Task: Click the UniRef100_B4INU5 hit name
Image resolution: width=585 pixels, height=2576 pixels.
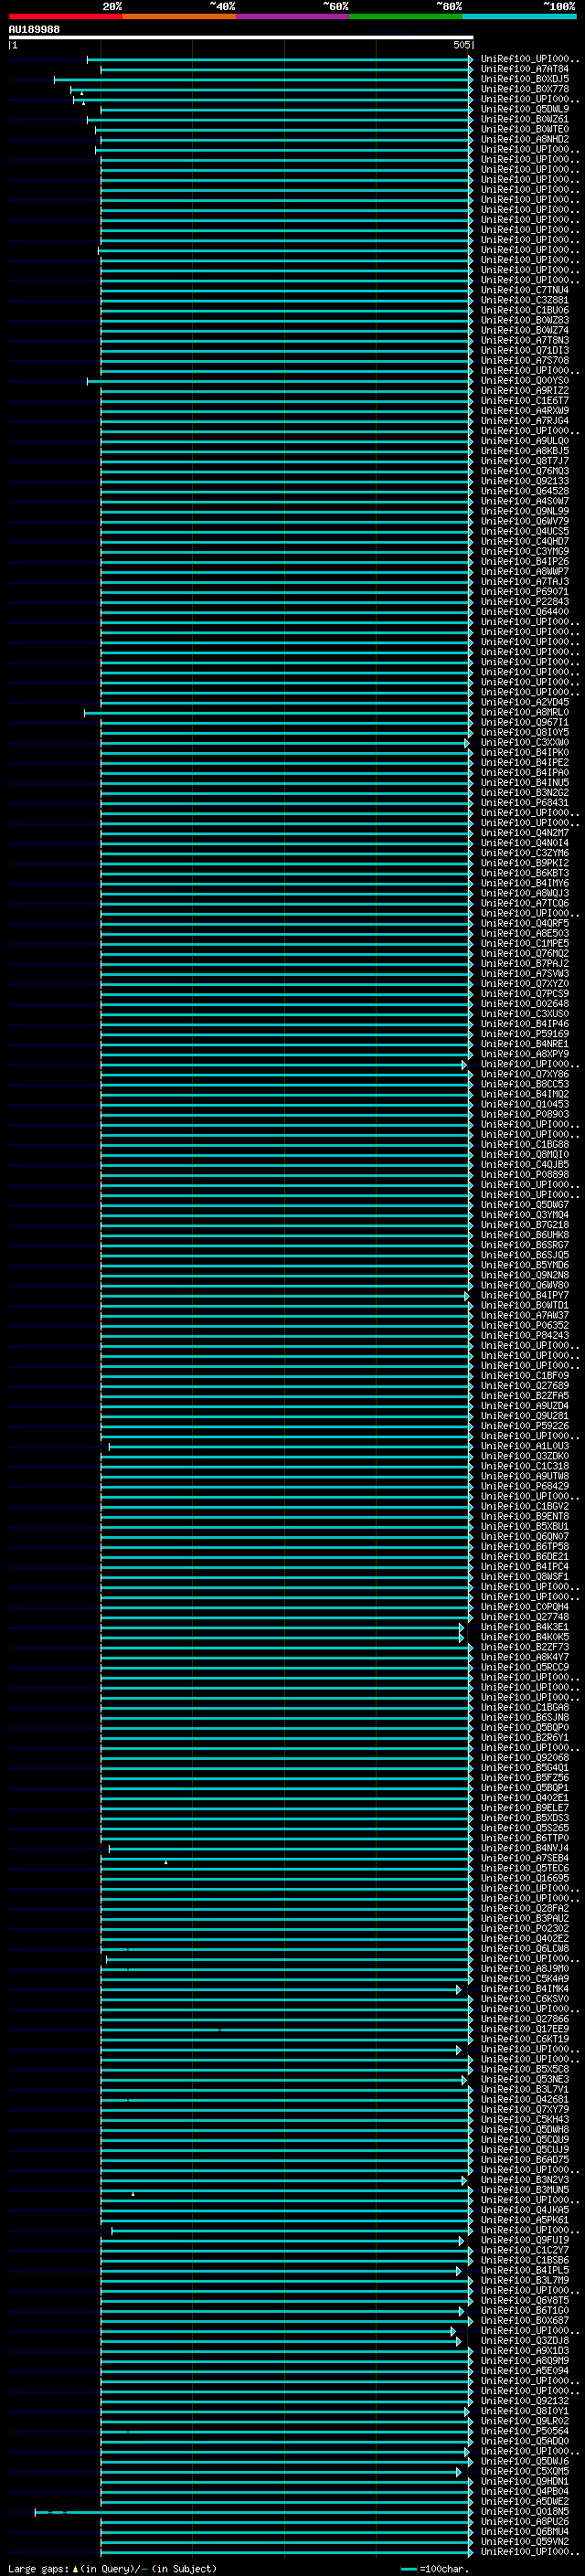Action: pos(525,783)
